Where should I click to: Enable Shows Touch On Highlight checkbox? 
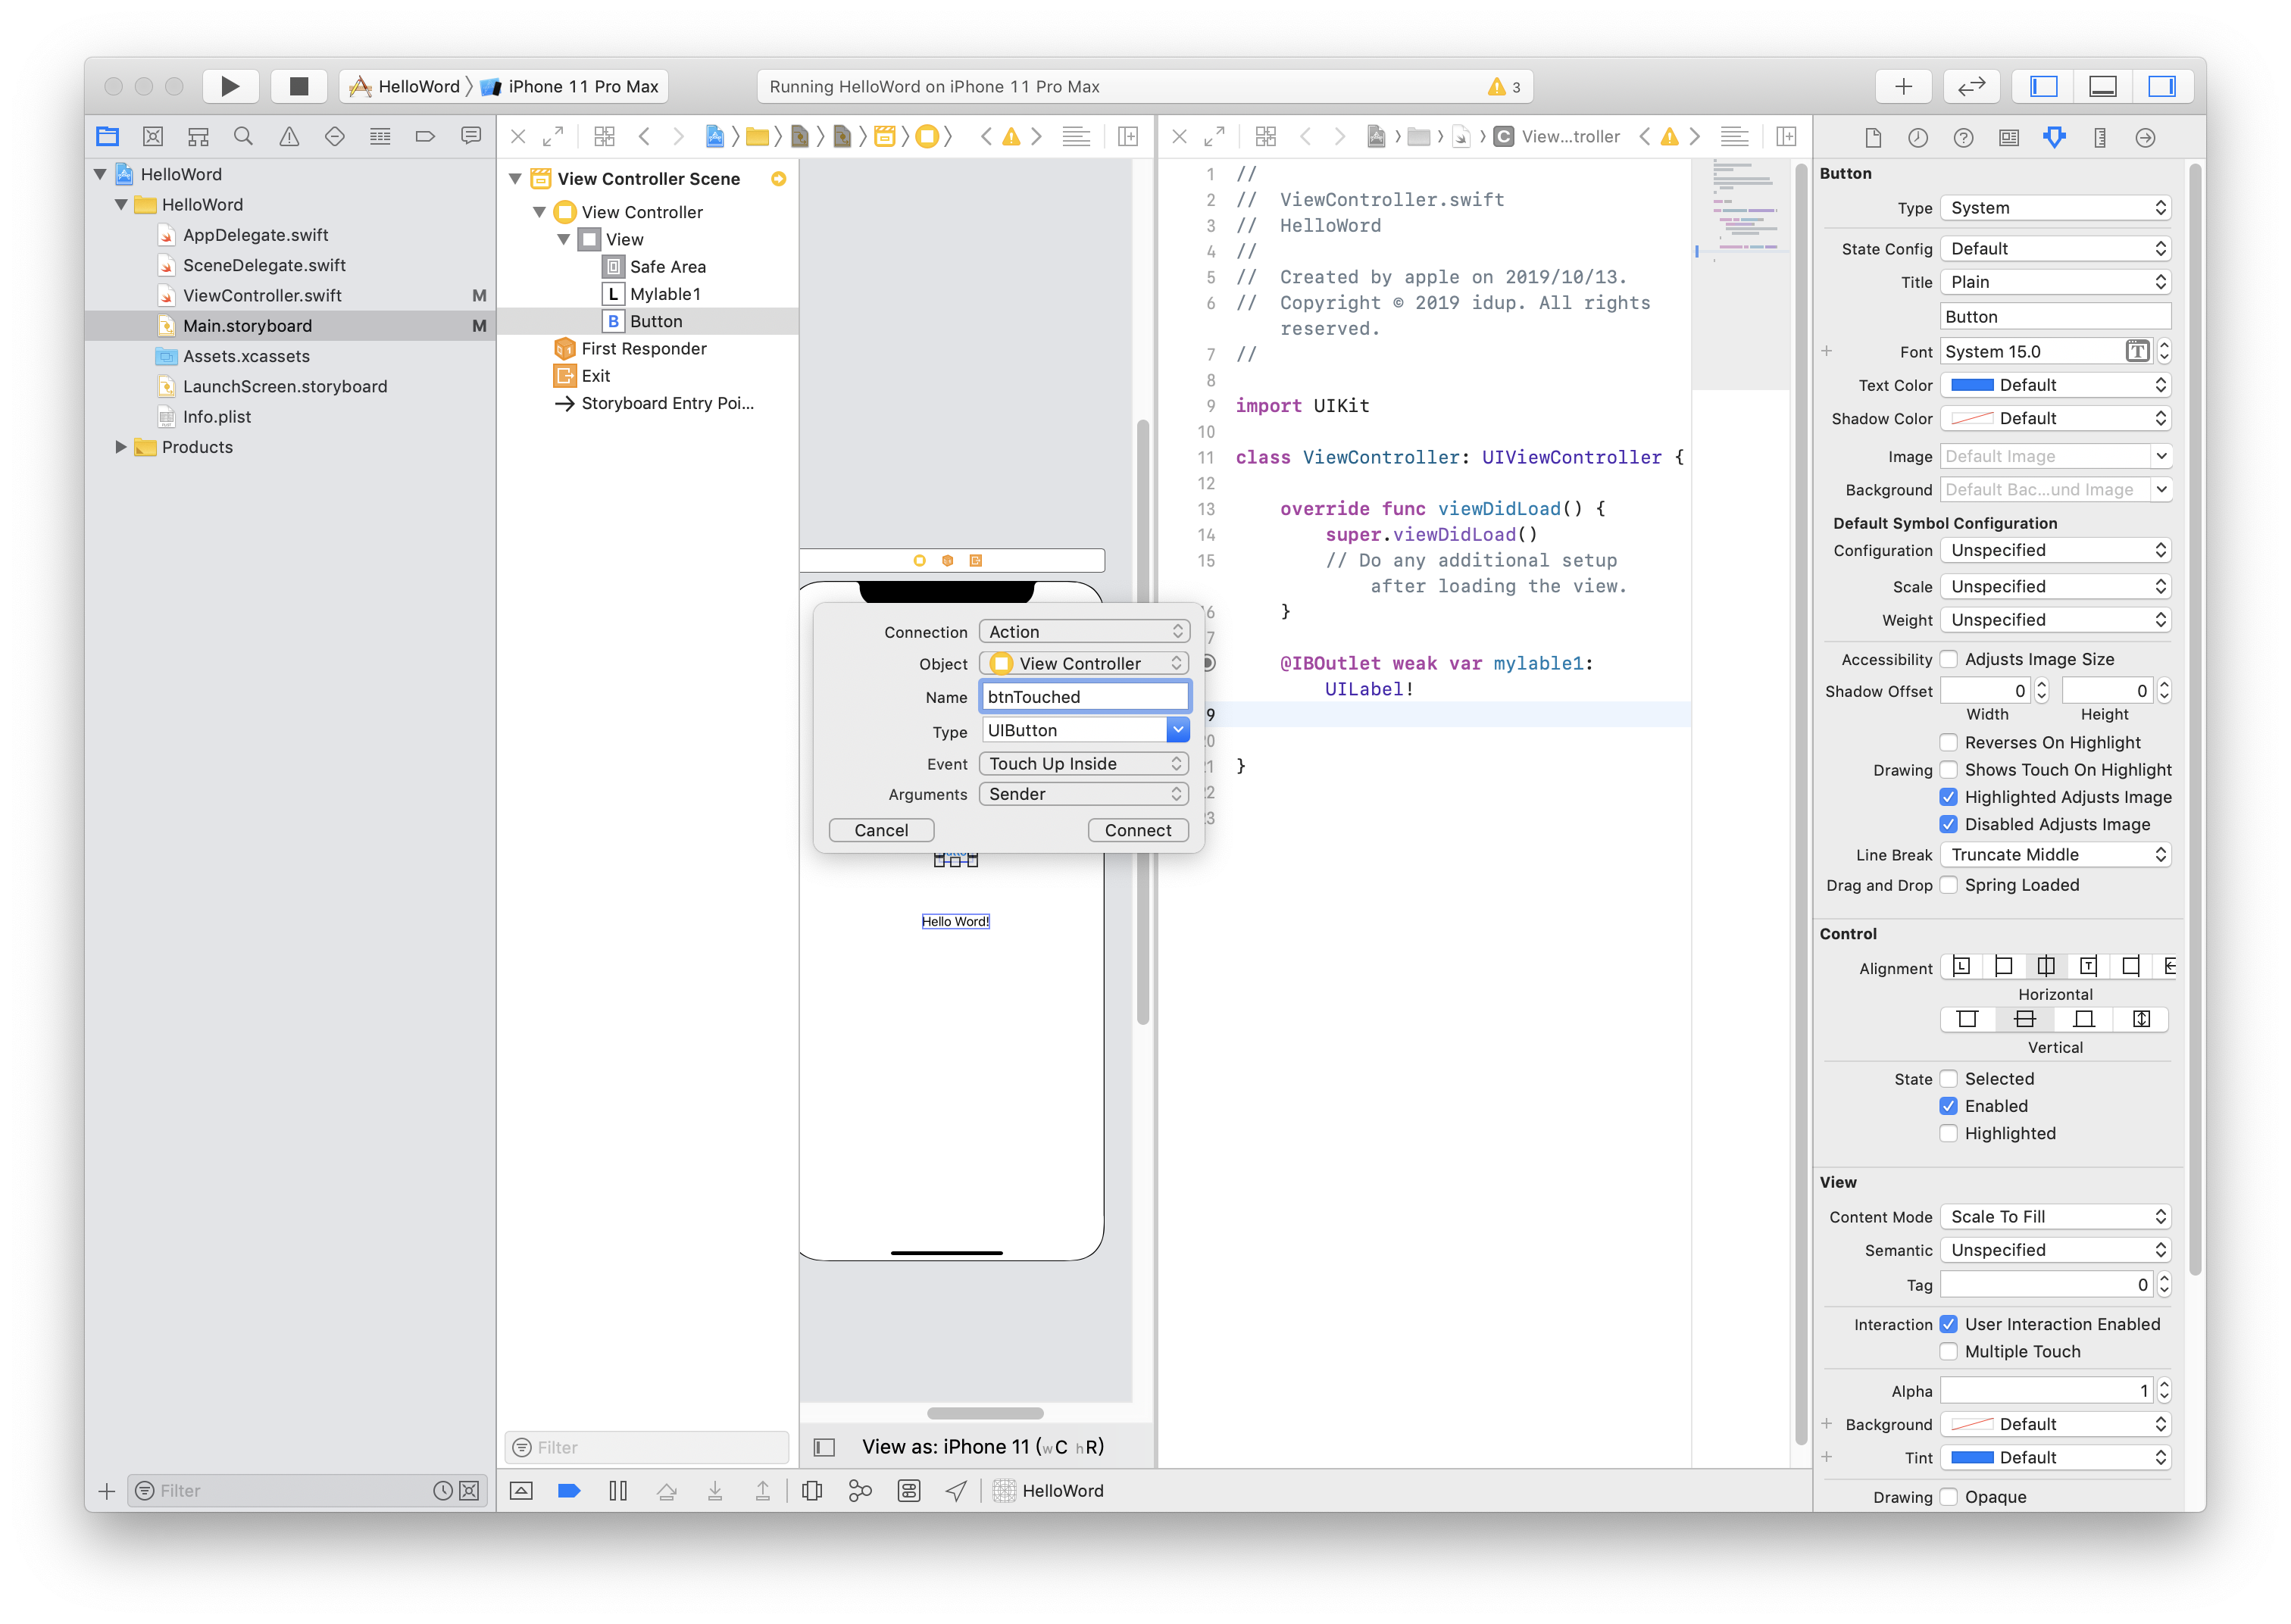point(1948,769)
